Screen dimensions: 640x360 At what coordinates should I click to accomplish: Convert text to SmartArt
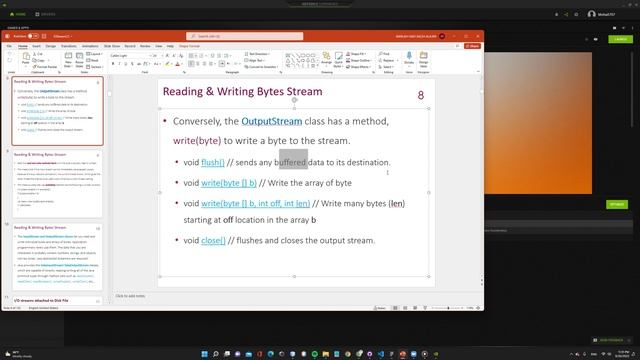click(x=261, y=67)
